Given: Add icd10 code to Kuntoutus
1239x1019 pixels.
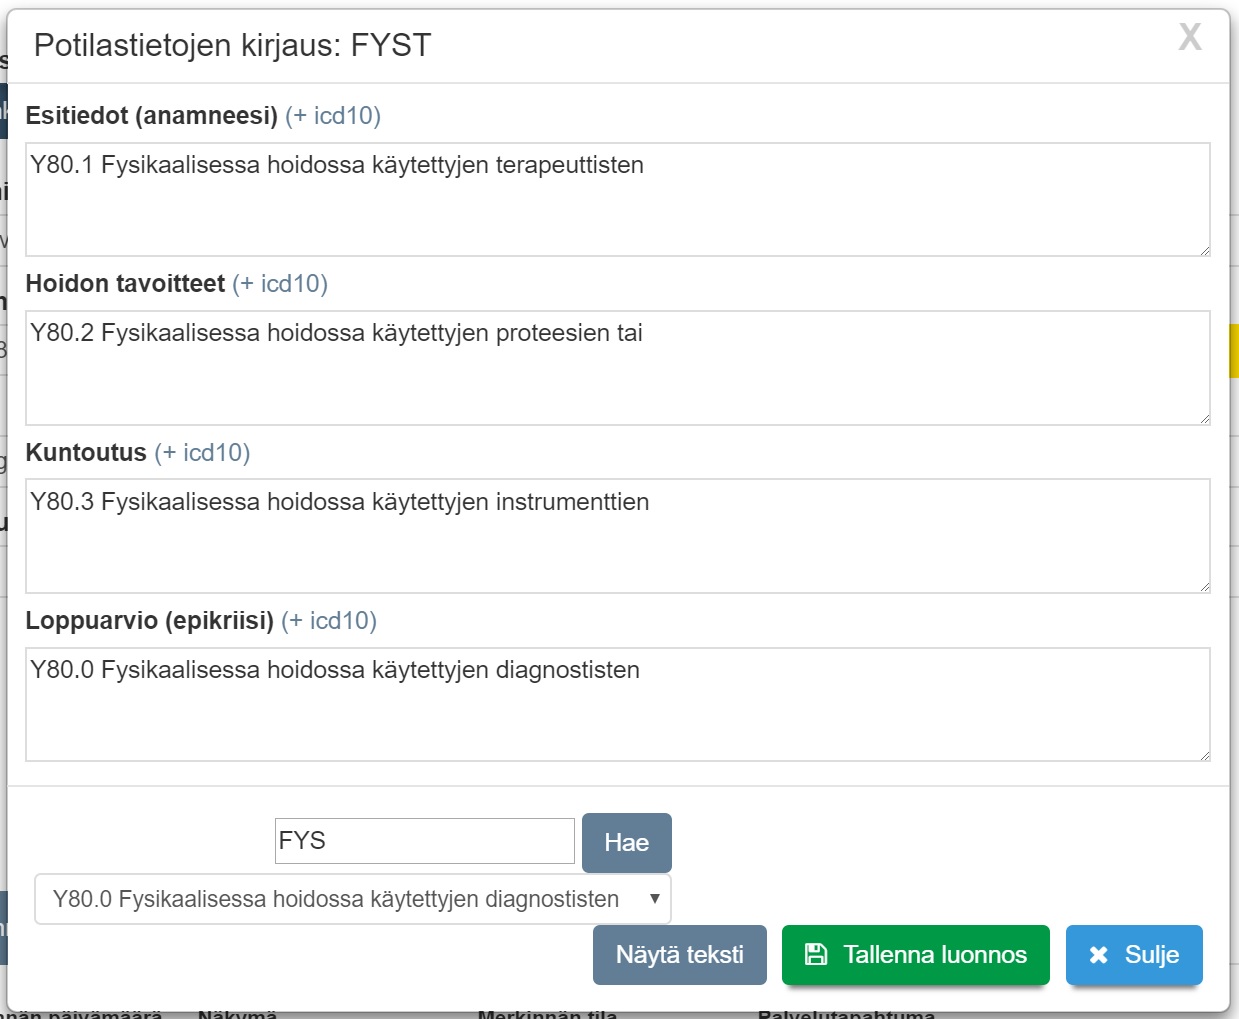Looking at the screenshot, I should [x=202, y=453].
